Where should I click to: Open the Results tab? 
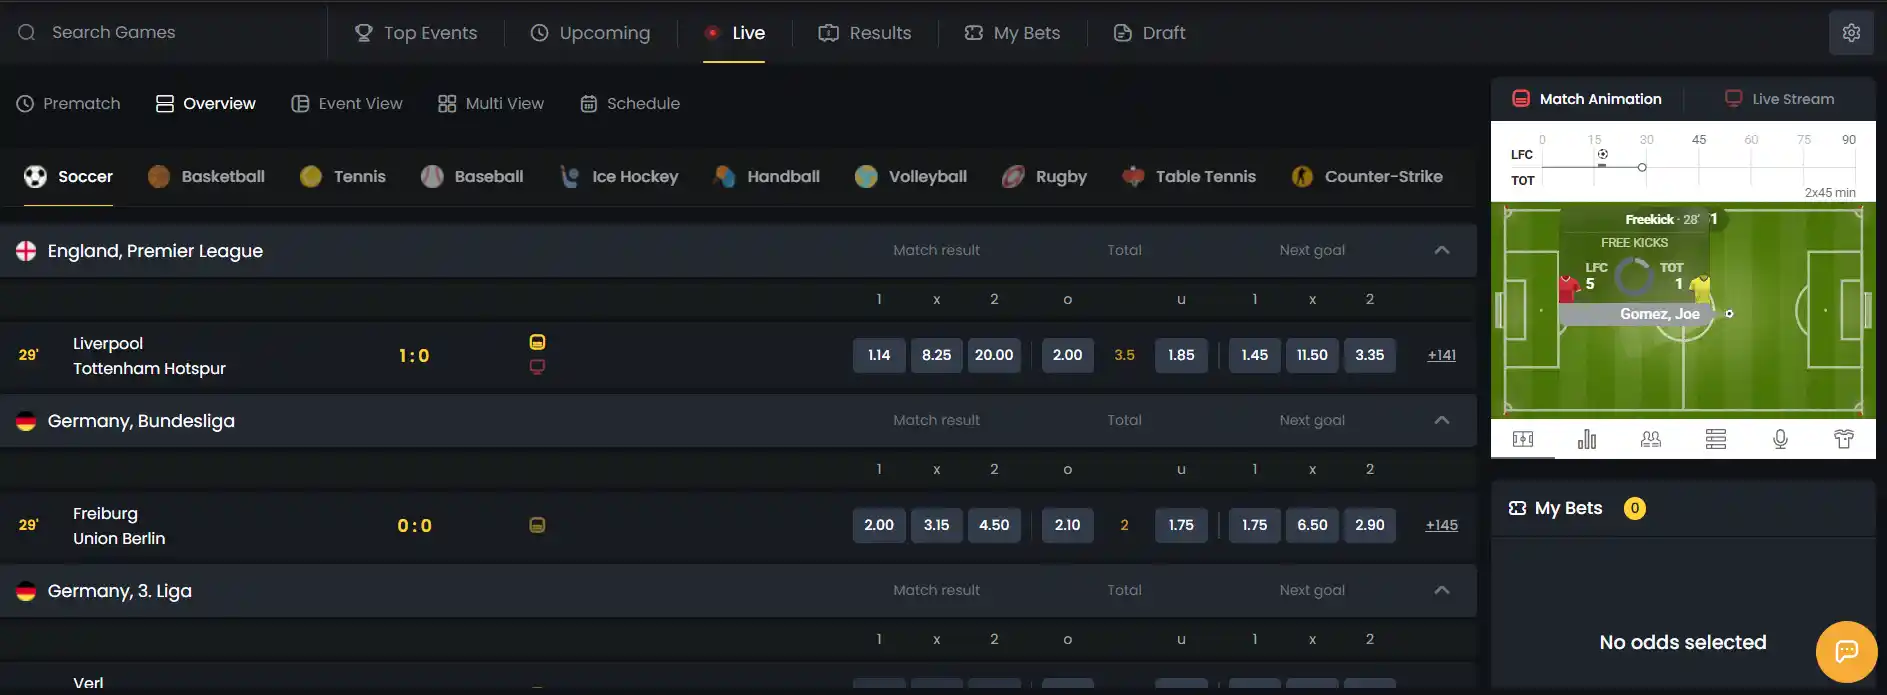[x=865, y=33]
